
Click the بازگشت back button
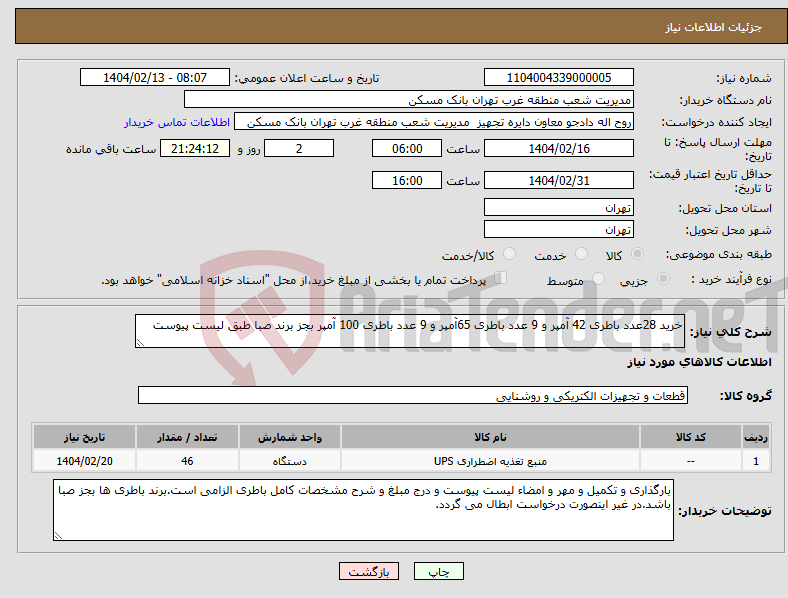pos(369,571)
